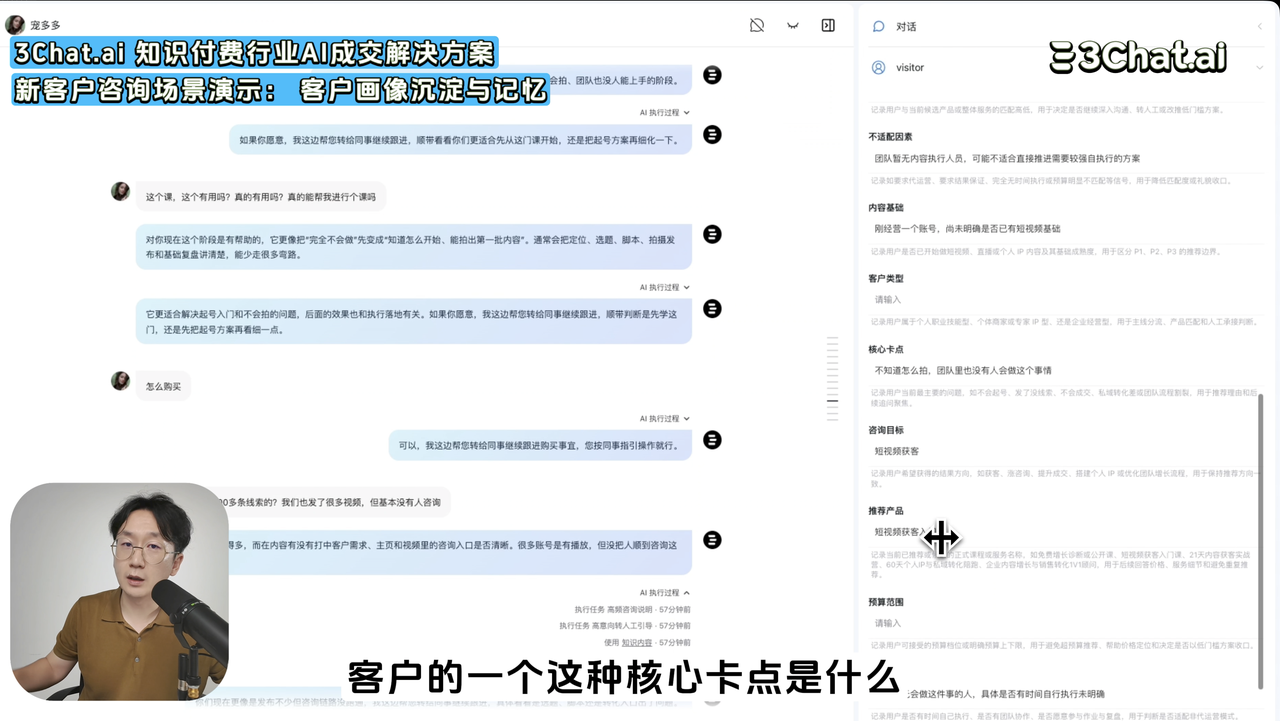Click the right panel vertical scrollbar
Image resolution: width=1280 pixels, height=721 pixels.
coord(1261,540)
